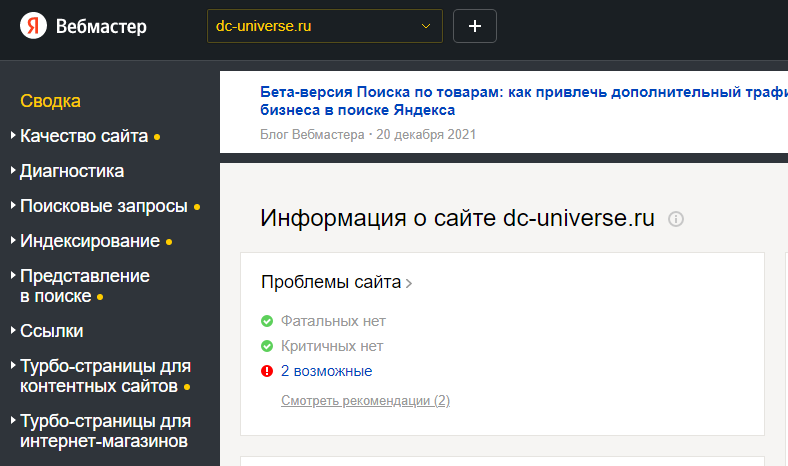The image size is (788, 466).
Task: Go to 'Поисковые запросы' menu item
Action: [104, 206]
